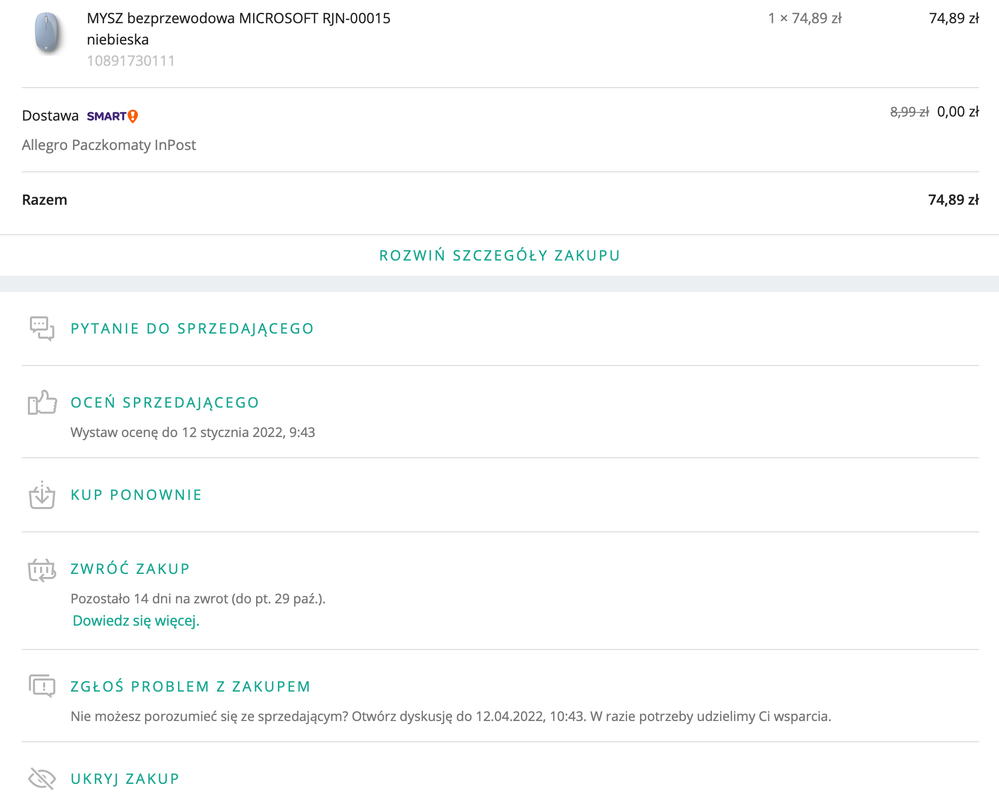Click the crossed-out eye hide purchase icon

coord(42,778)
